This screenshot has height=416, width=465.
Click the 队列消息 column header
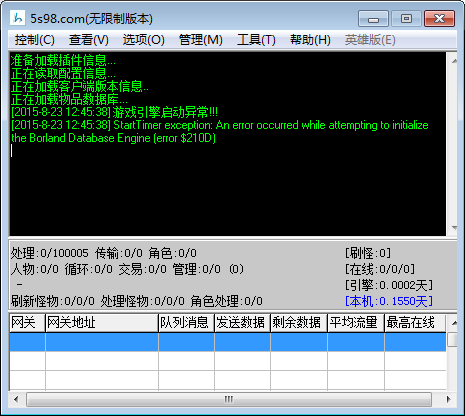186,323
